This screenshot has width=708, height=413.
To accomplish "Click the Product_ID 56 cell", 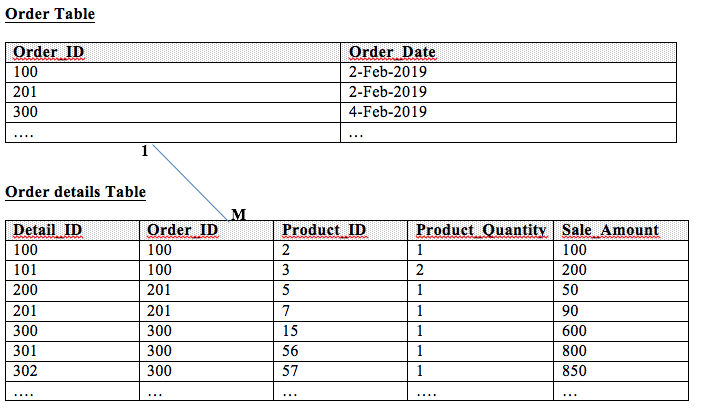I will (292, 350).
